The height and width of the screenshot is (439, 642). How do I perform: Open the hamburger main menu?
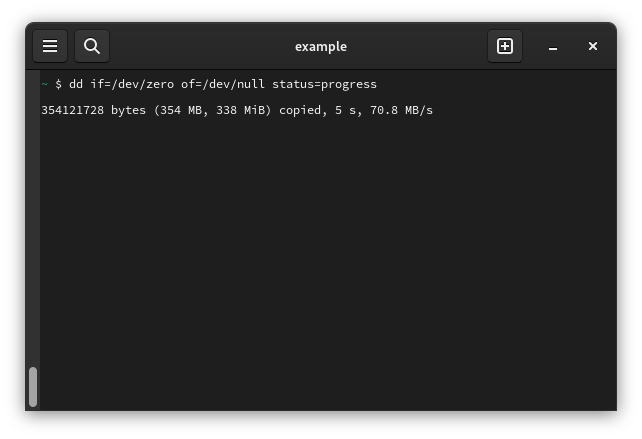50,46
